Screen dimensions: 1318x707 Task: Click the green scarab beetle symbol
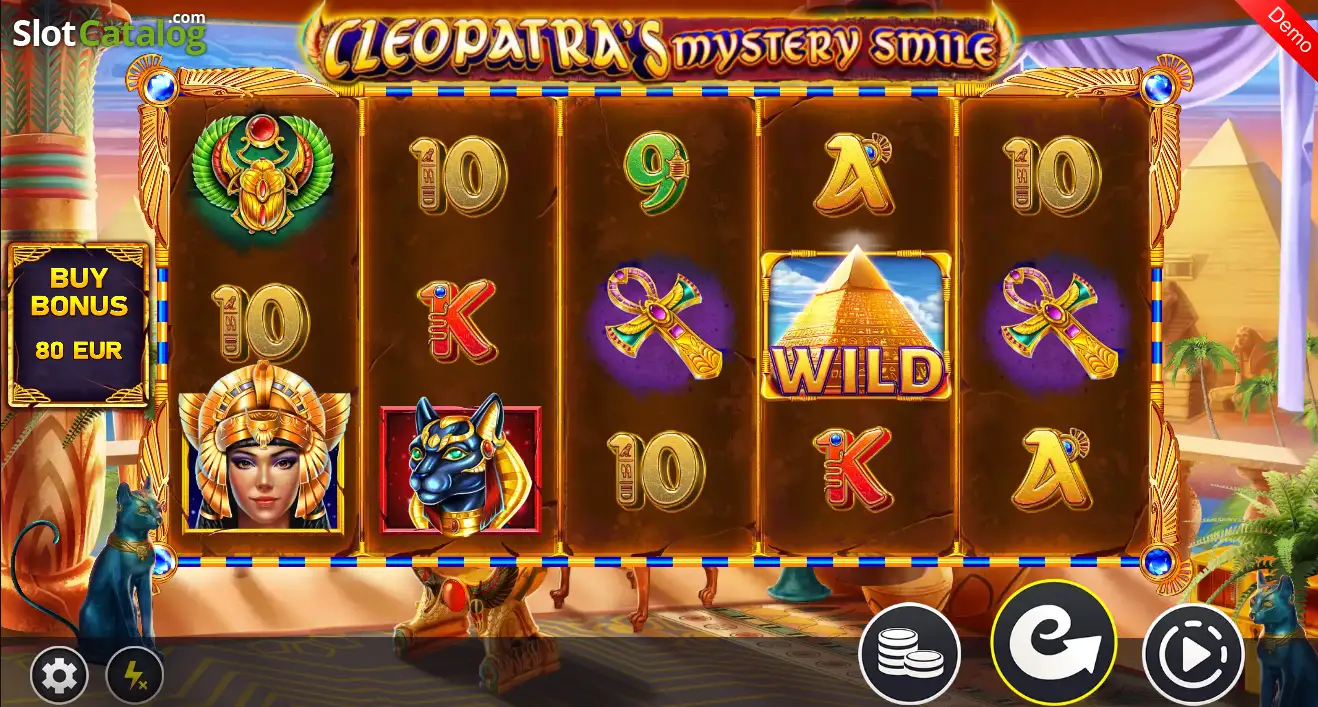(x=262, y=174)
